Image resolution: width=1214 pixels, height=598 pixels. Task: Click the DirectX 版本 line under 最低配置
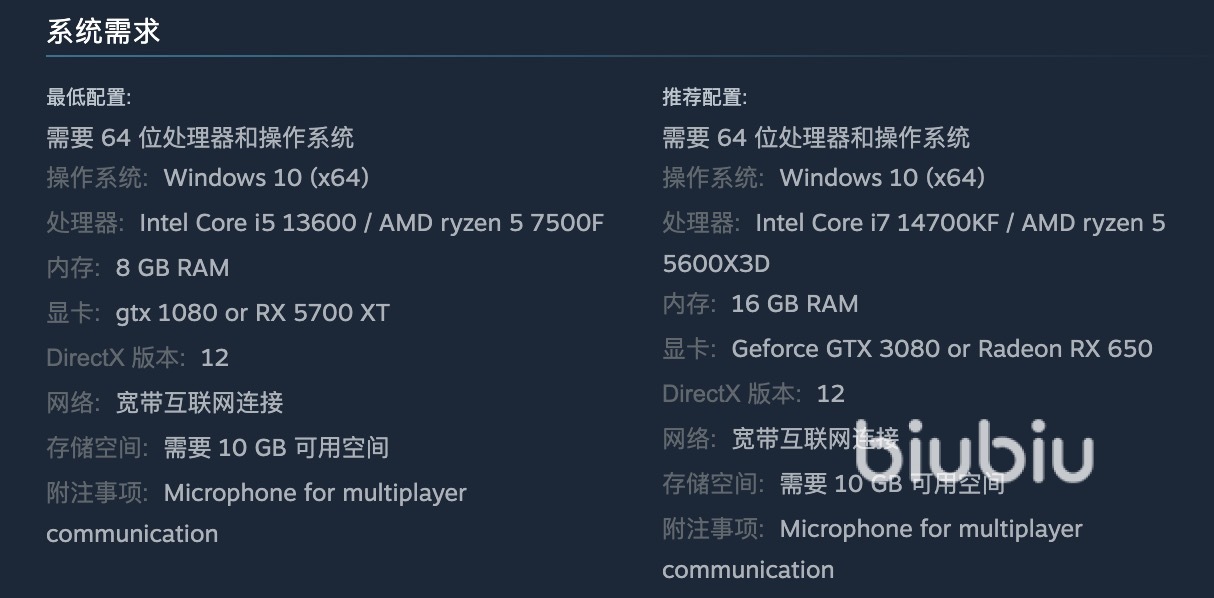(137, 358)
